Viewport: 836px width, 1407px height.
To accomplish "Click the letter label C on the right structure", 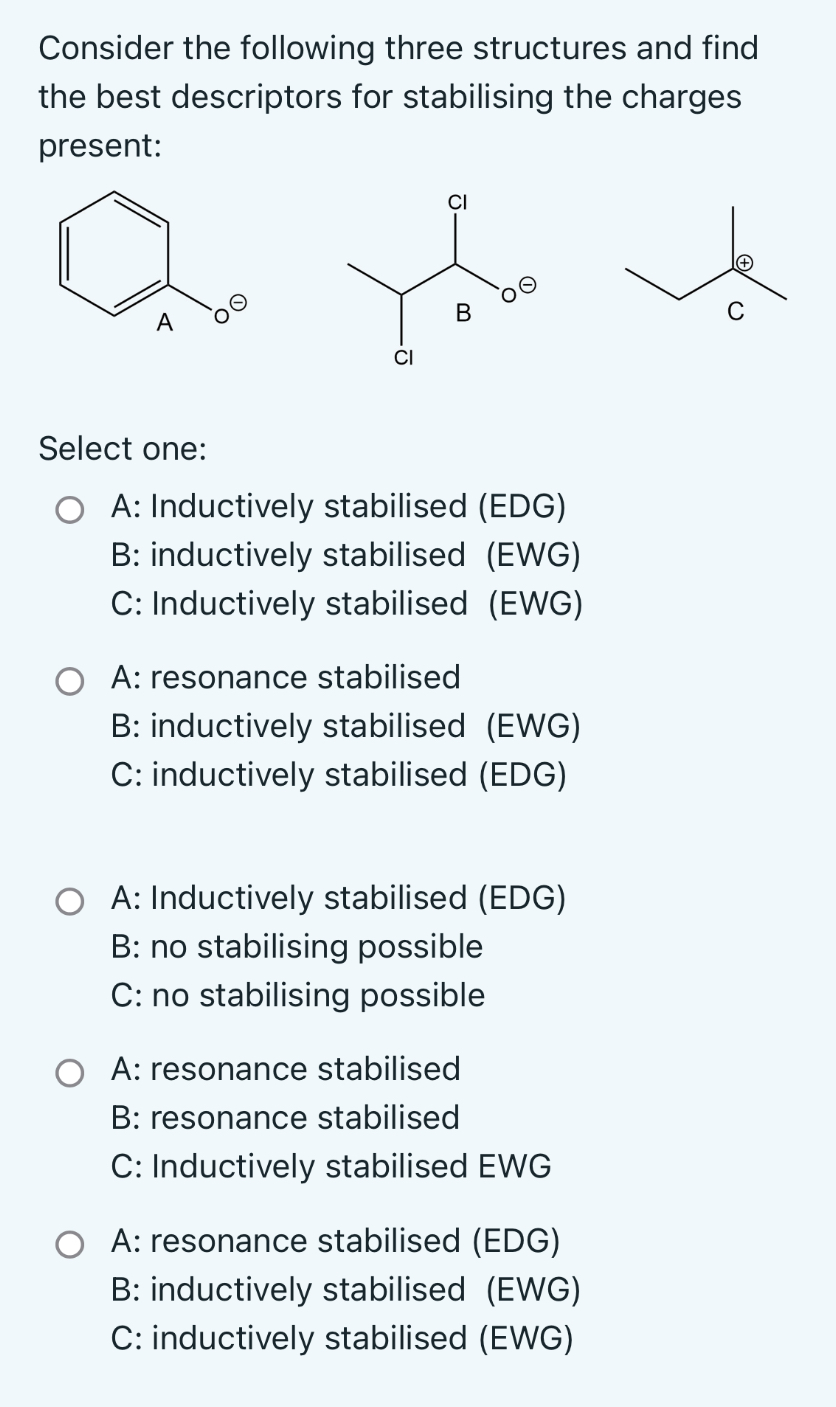I will (735, 313).
